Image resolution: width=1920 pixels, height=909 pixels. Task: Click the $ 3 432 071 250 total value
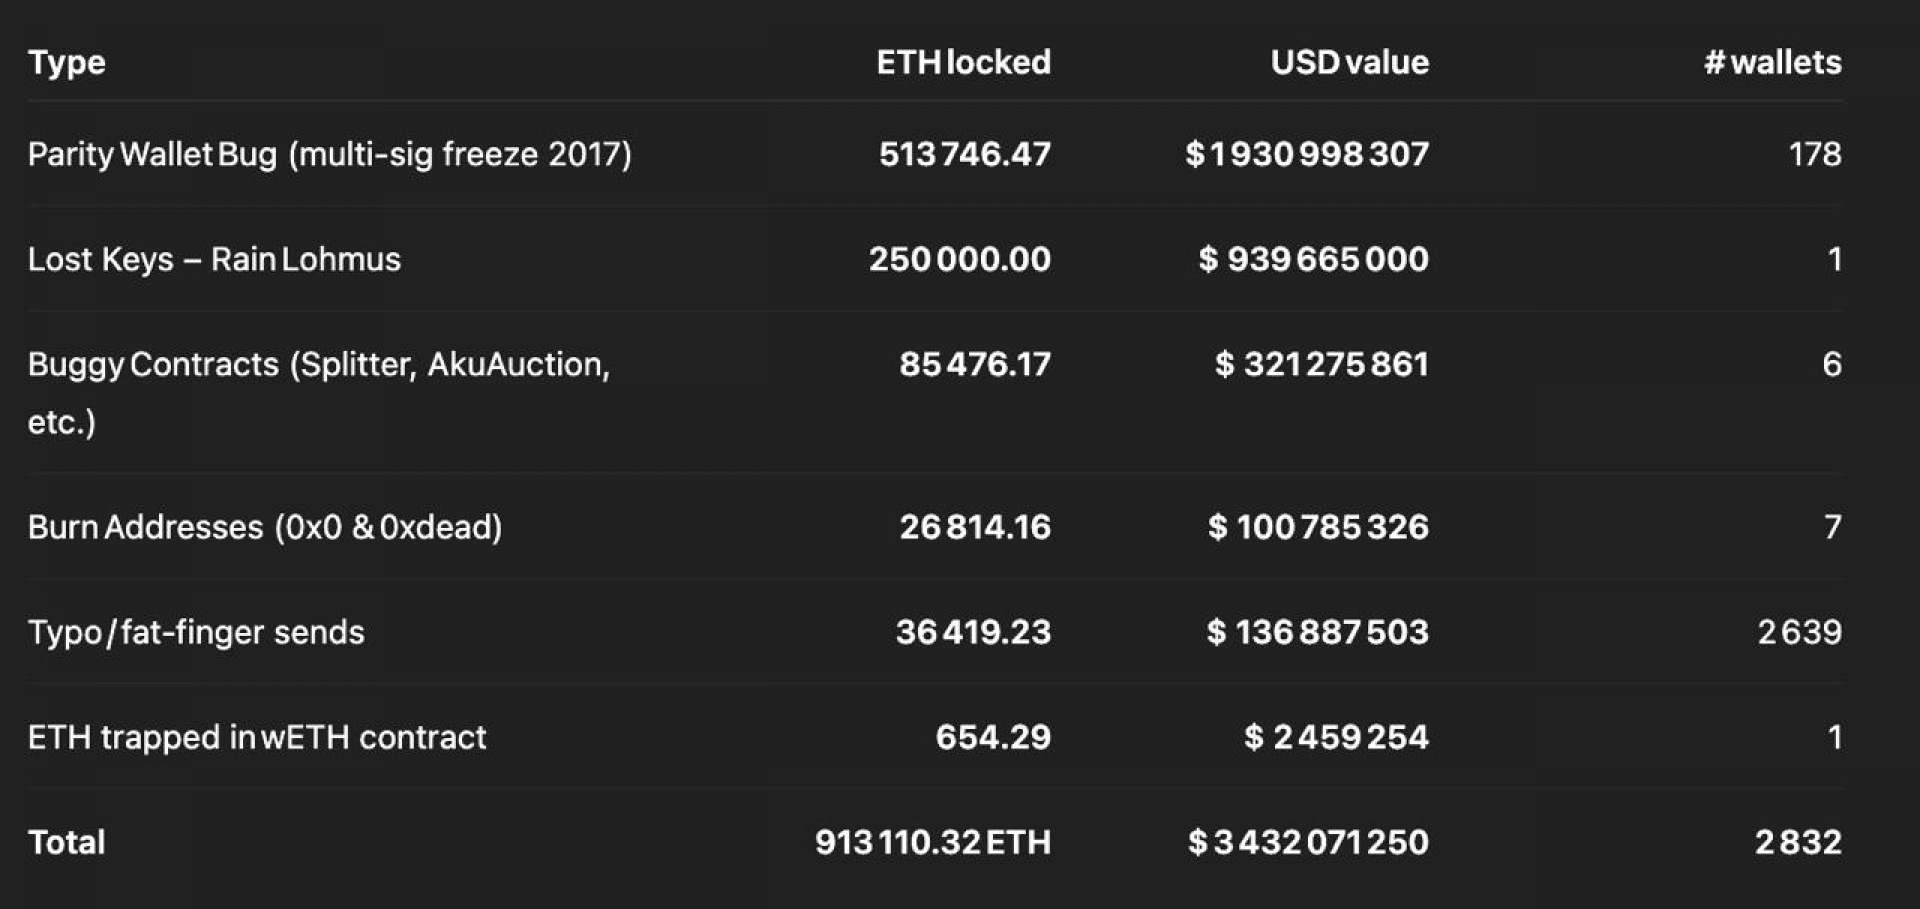click(1308, 842)
